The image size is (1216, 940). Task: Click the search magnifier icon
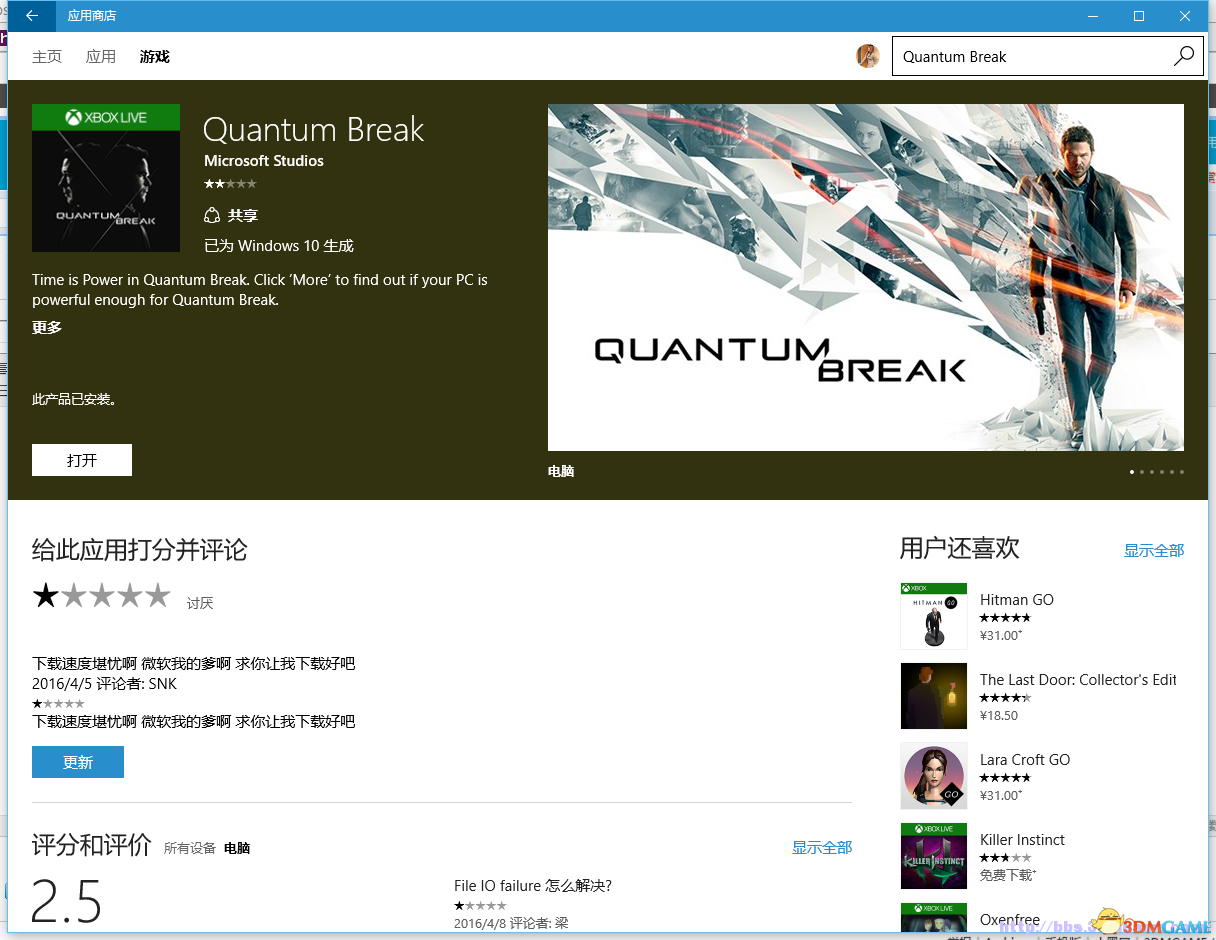tap(1183, 56)
